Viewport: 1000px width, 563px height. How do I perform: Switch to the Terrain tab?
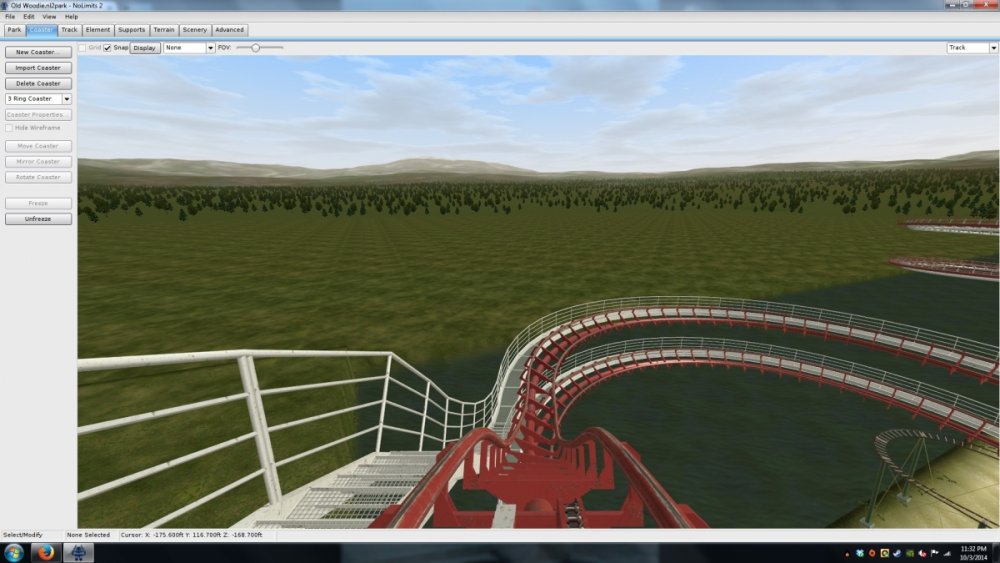tap(164, 30)
